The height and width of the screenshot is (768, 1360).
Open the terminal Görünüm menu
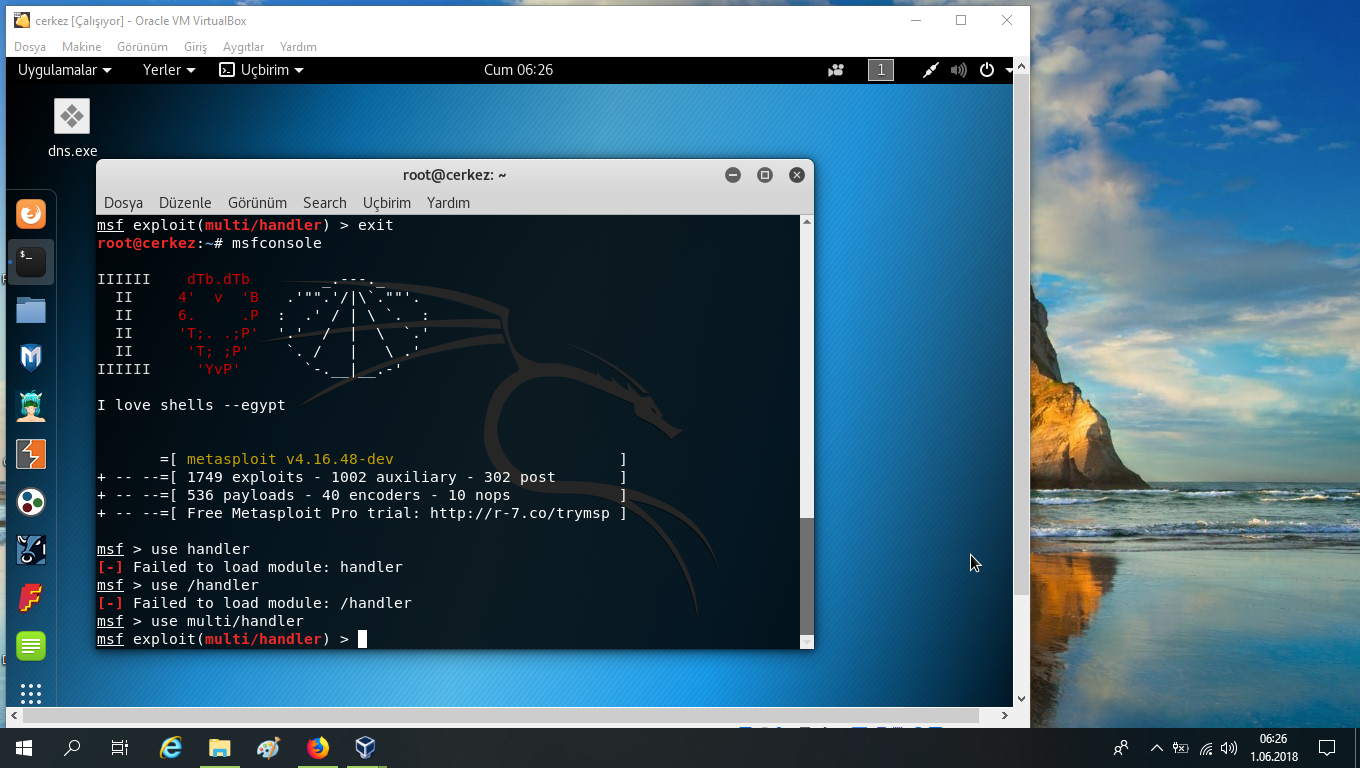coord(257,202)
